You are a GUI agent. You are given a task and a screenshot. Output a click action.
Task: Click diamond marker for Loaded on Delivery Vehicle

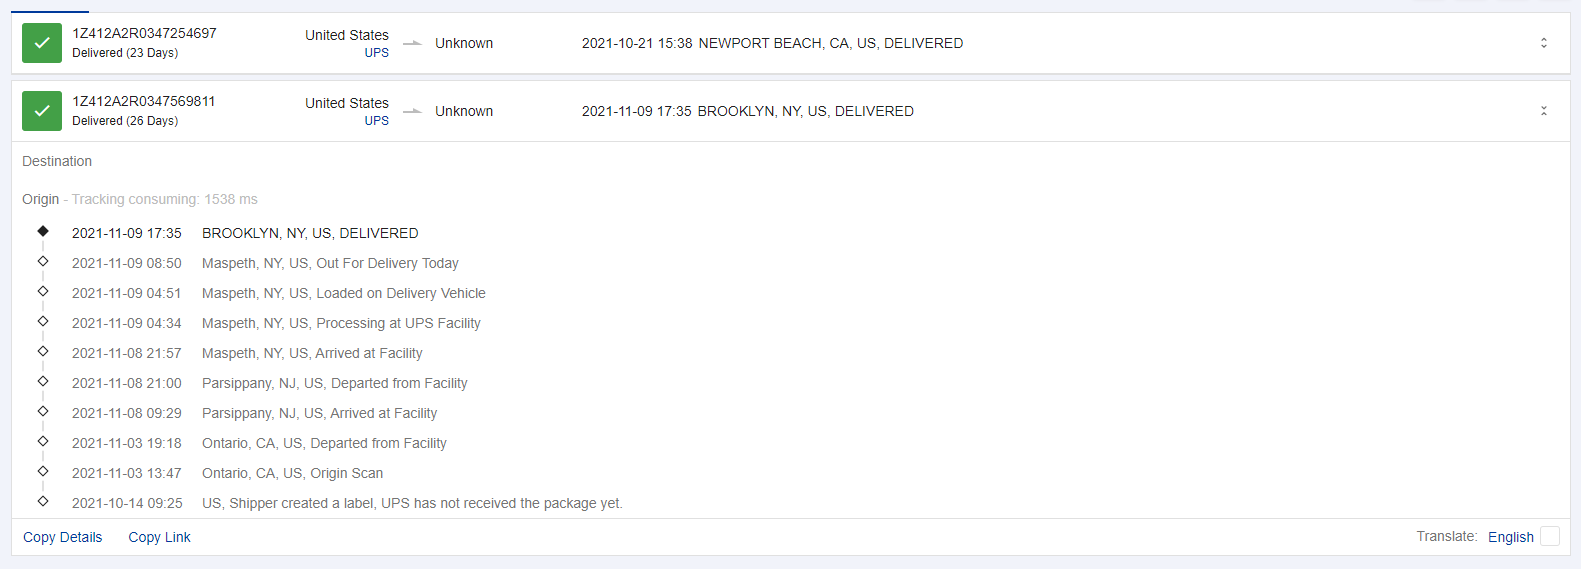pyautogui.click(x=43, y=291)
